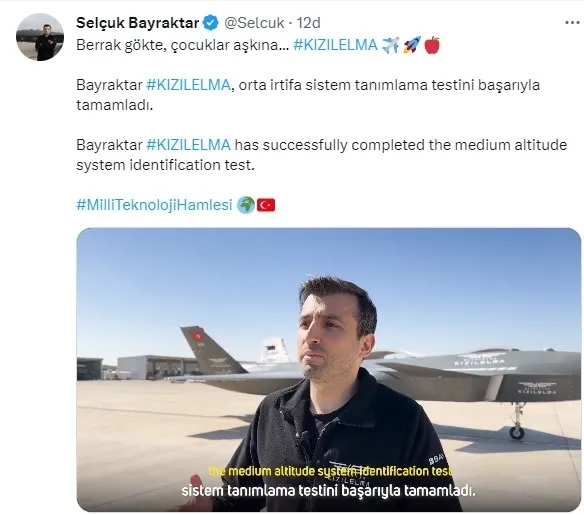Click the rocket emoji
This screenshot has height=515, width=584.
click(x=412, y=45)
